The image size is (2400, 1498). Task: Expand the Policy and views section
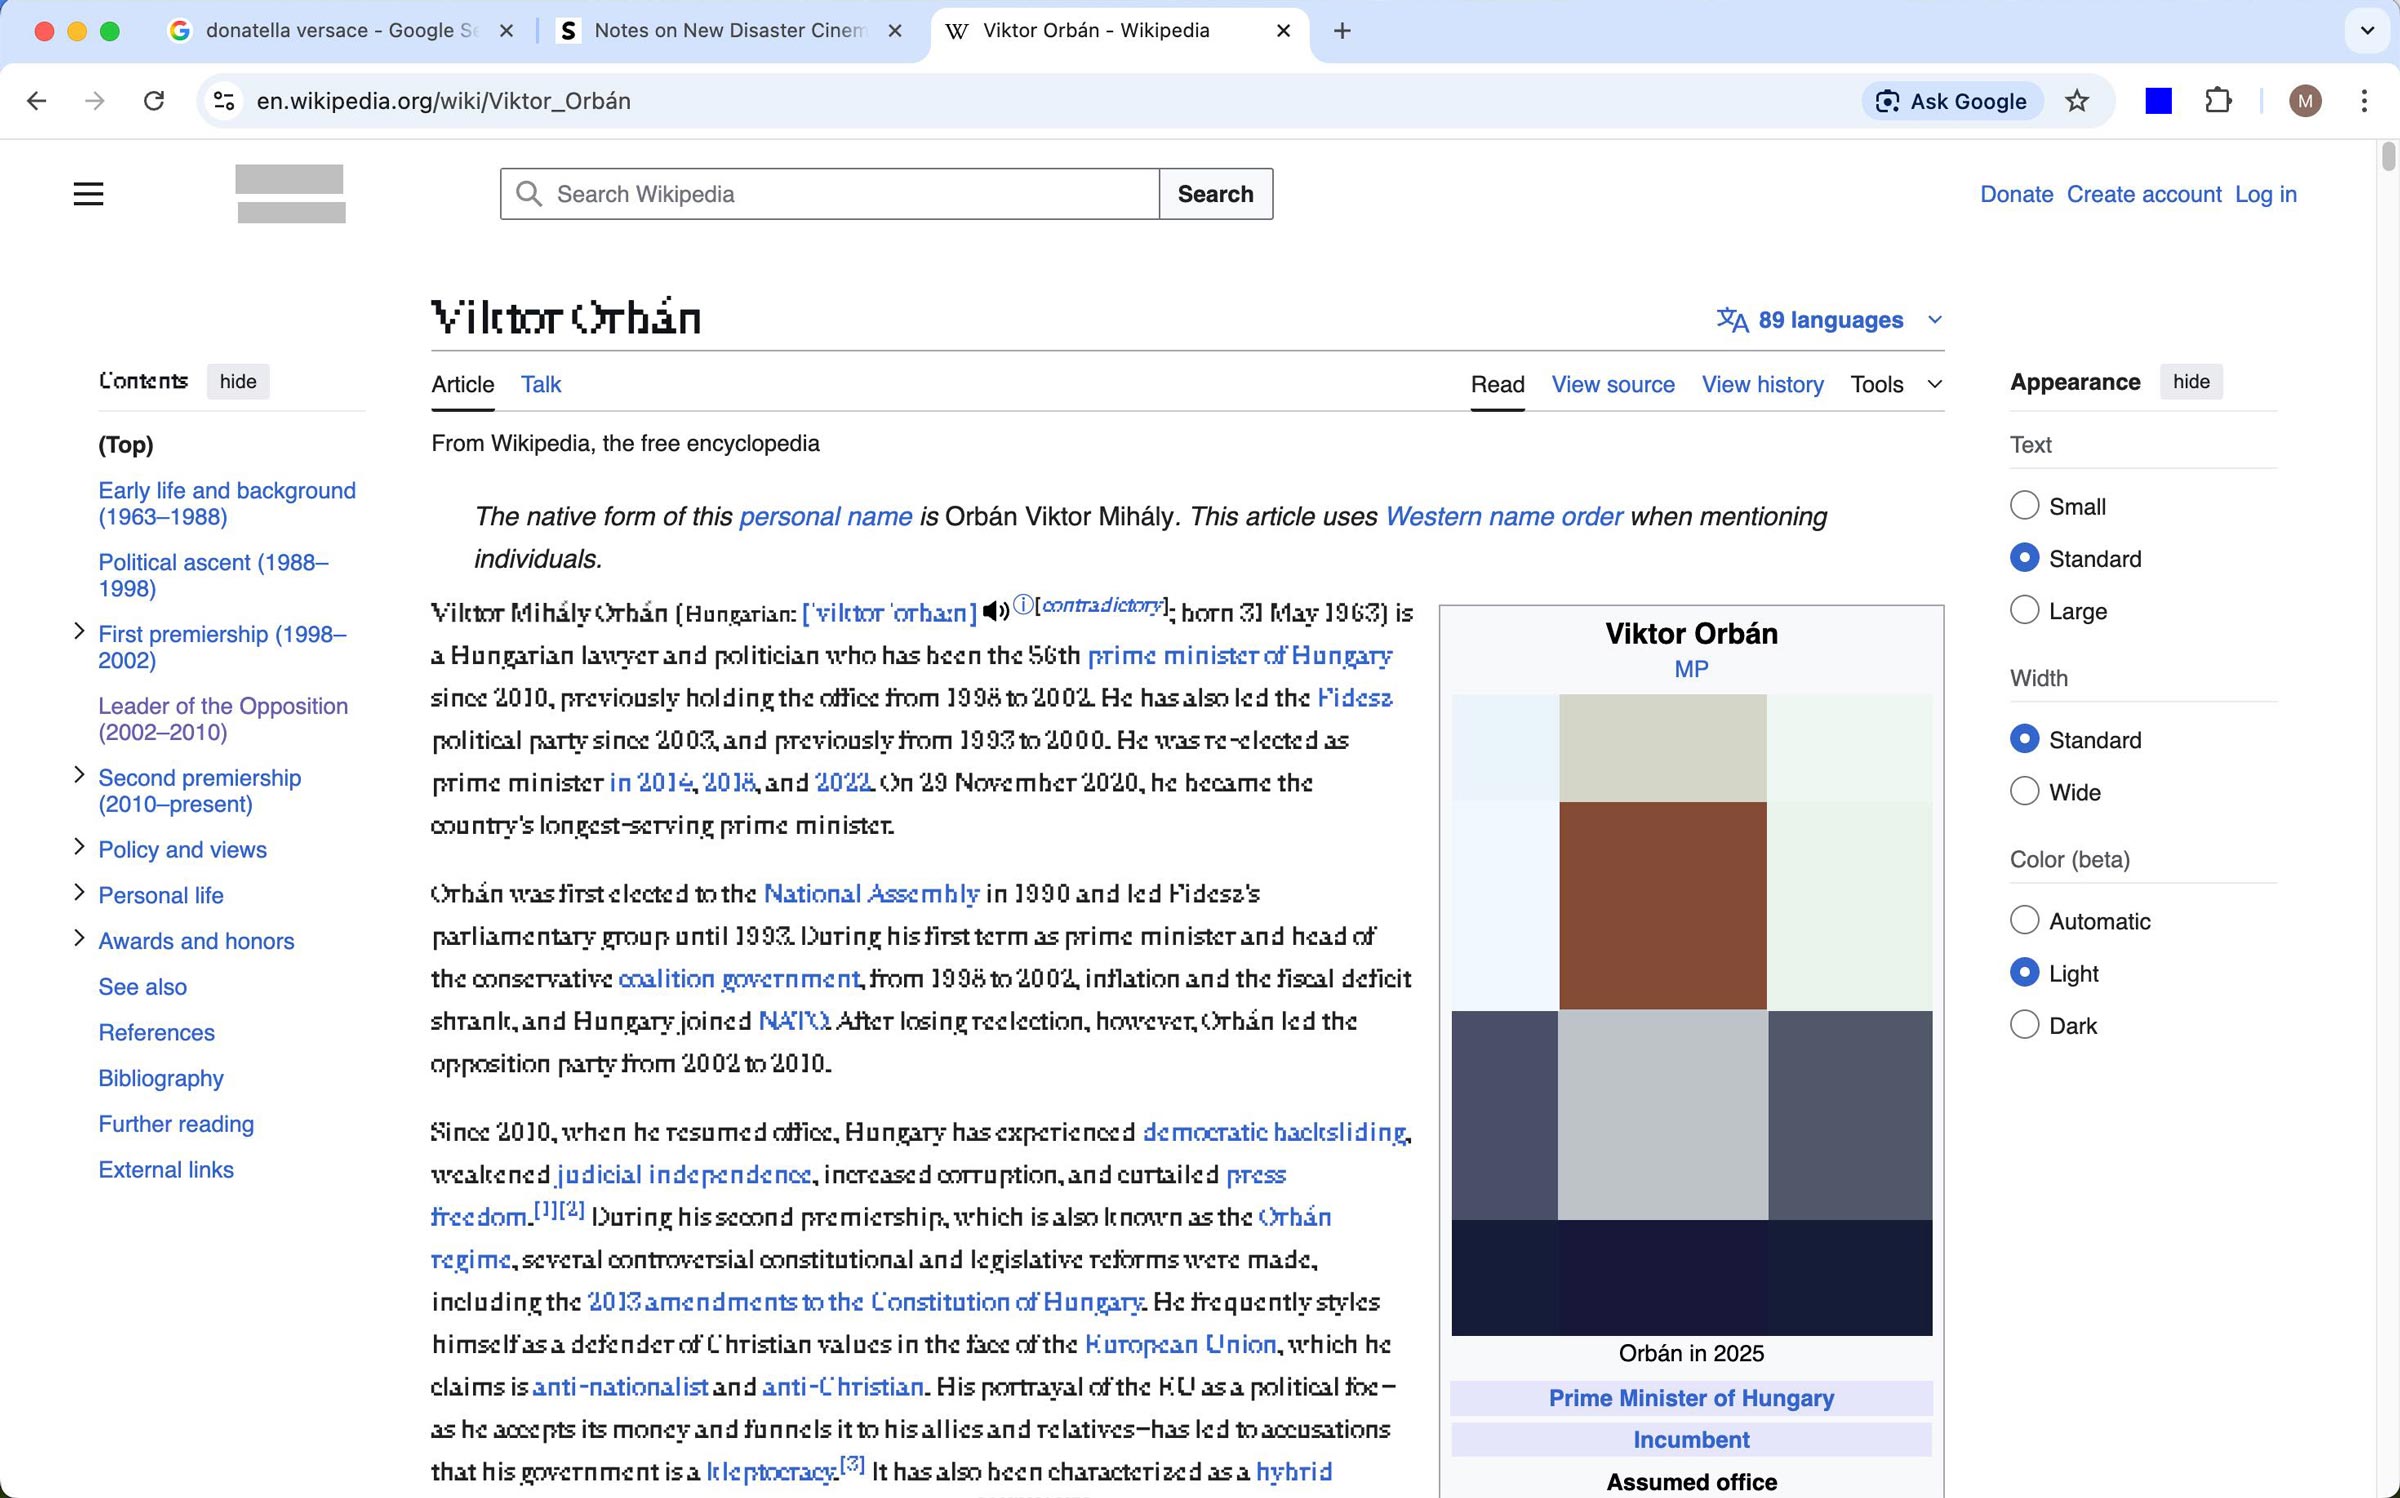click(79, 848)
